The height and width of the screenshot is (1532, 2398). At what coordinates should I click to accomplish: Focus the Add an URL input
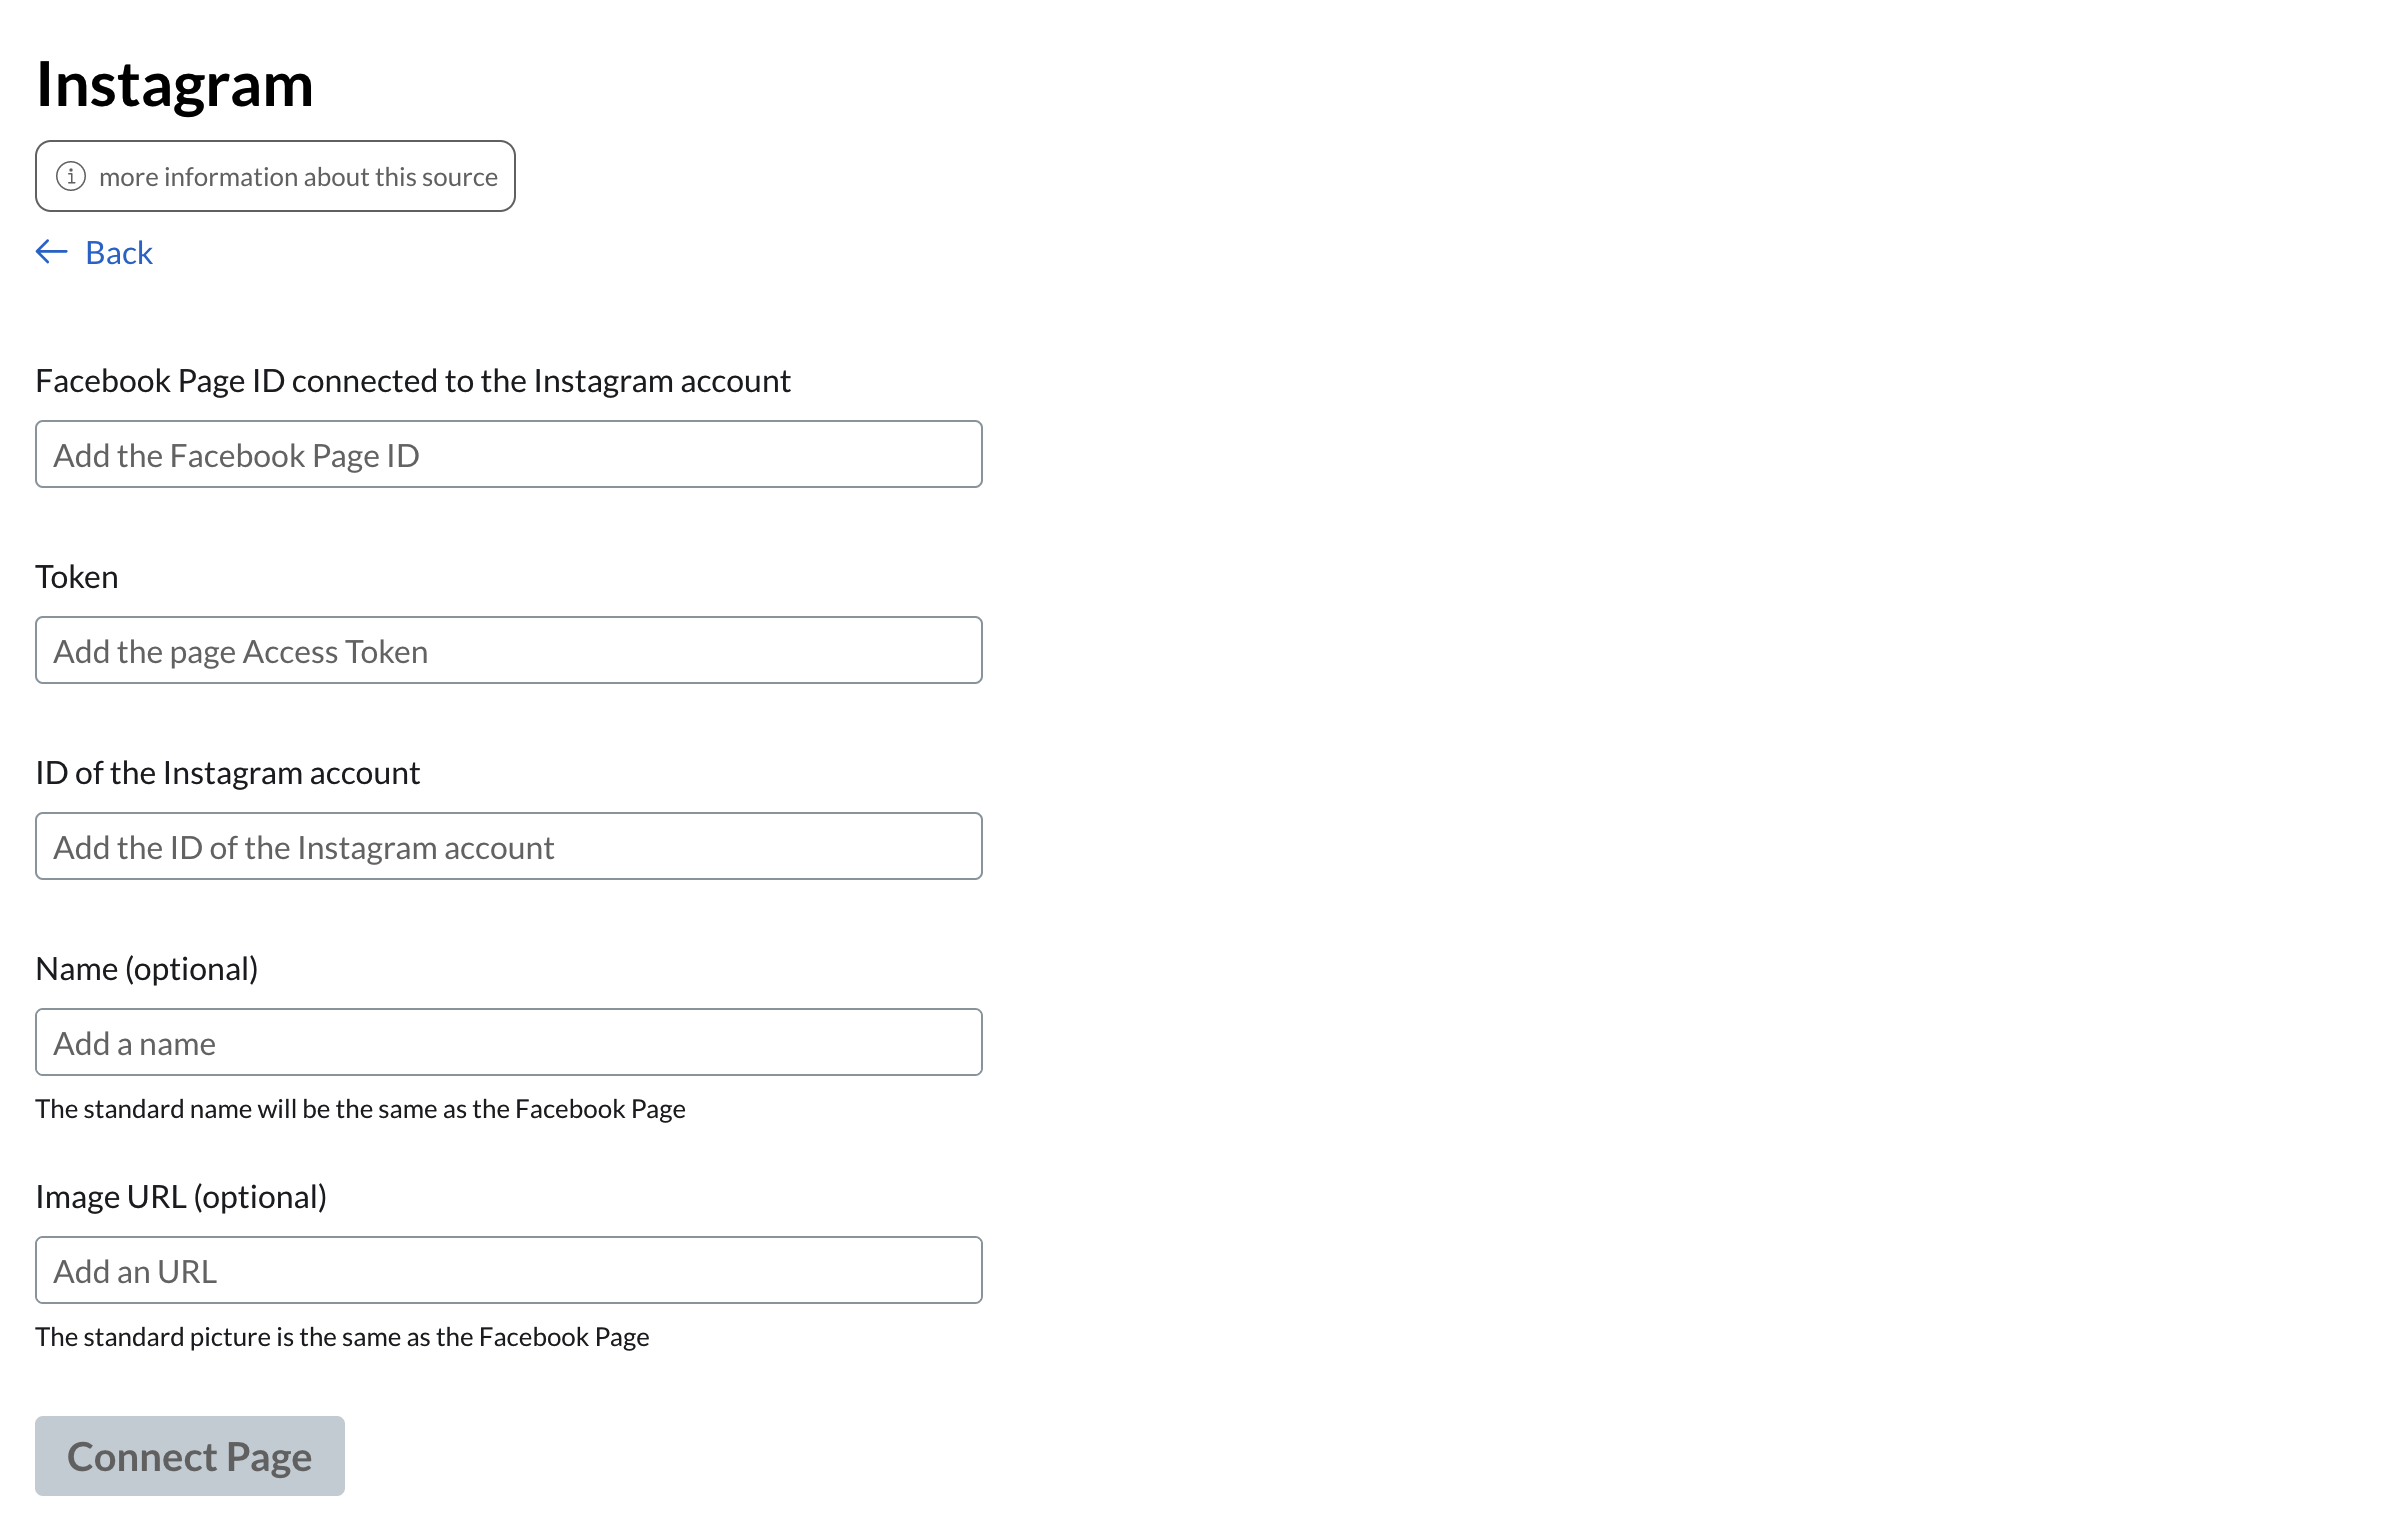click(508, 1271)
